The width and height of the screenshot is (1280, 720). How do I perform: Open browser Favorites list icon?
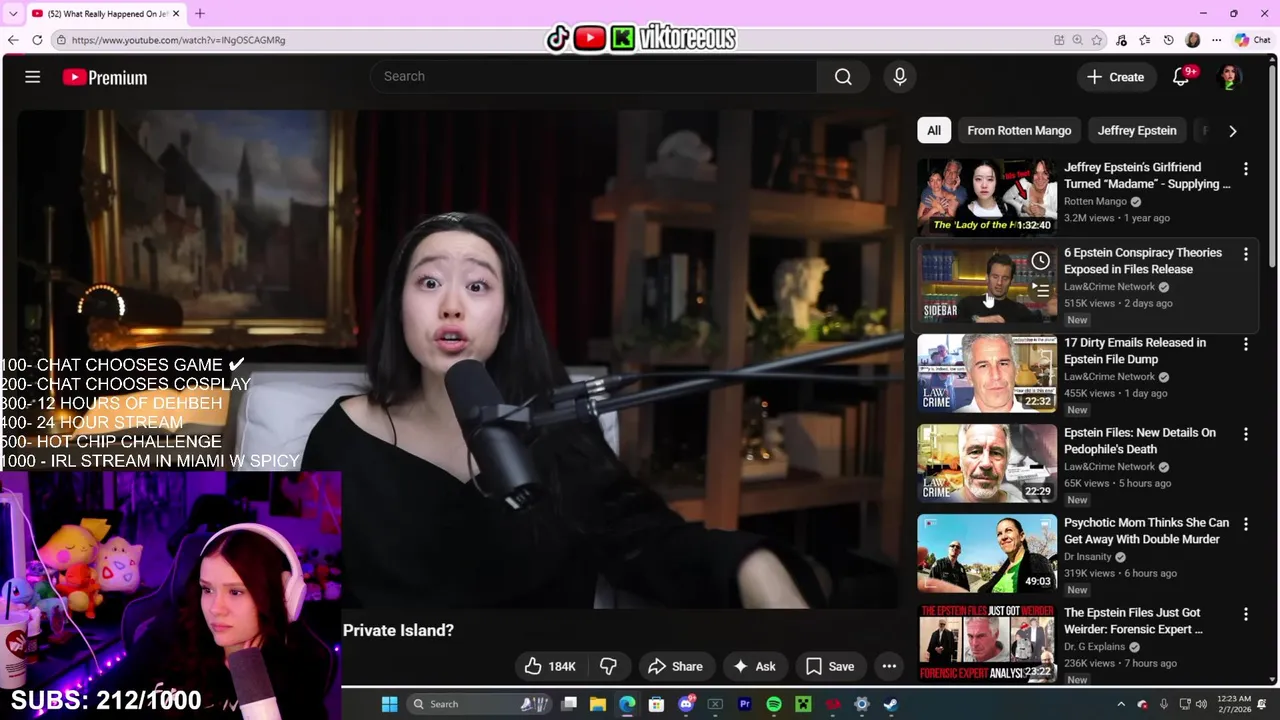click(1145, 40)
